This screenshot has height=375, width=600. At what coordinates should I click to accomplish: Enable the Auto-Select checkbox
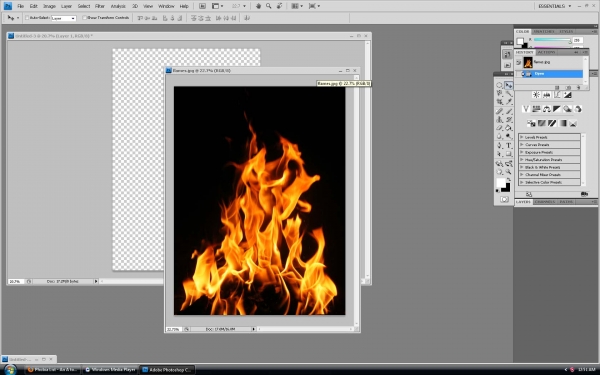pyautogui.click(x=27, y=18)
